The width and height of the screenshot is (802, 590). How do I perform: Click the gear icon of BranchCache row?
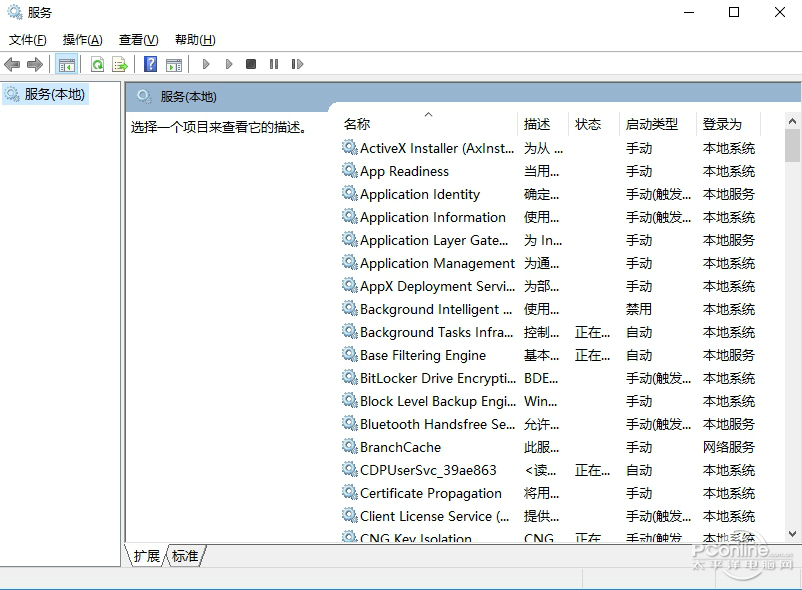pos(350,447)
